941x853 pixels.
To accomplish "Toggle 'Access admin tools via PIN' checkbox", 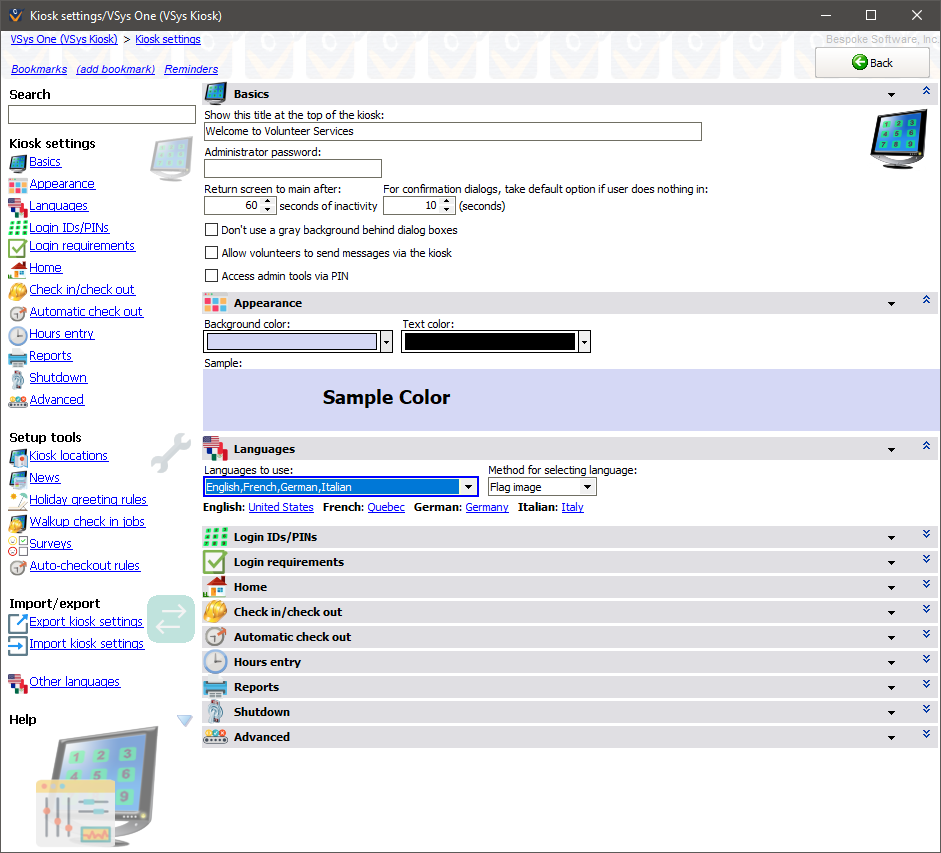I will [x=211, y=276].
